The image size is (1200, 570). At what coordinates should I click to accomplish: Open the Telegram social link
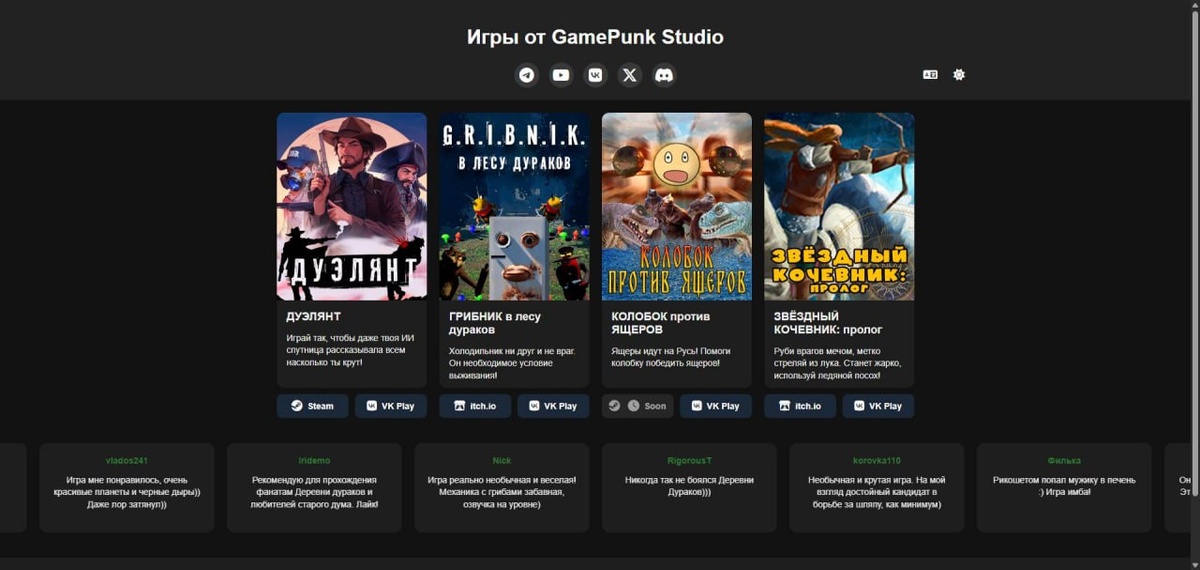(x=527, y=75)
